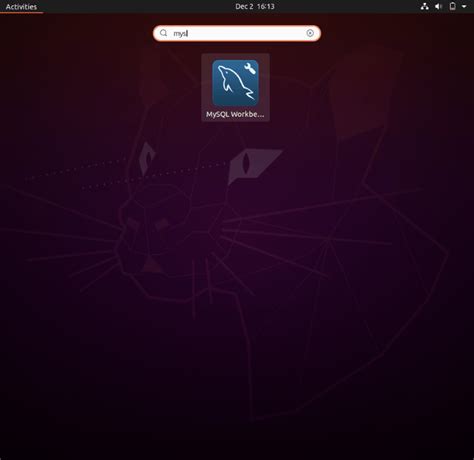Viewport: 474px width, 460px height.
Task: Expand the system menu arrow in top bar
Action: (x=464, y=6)
